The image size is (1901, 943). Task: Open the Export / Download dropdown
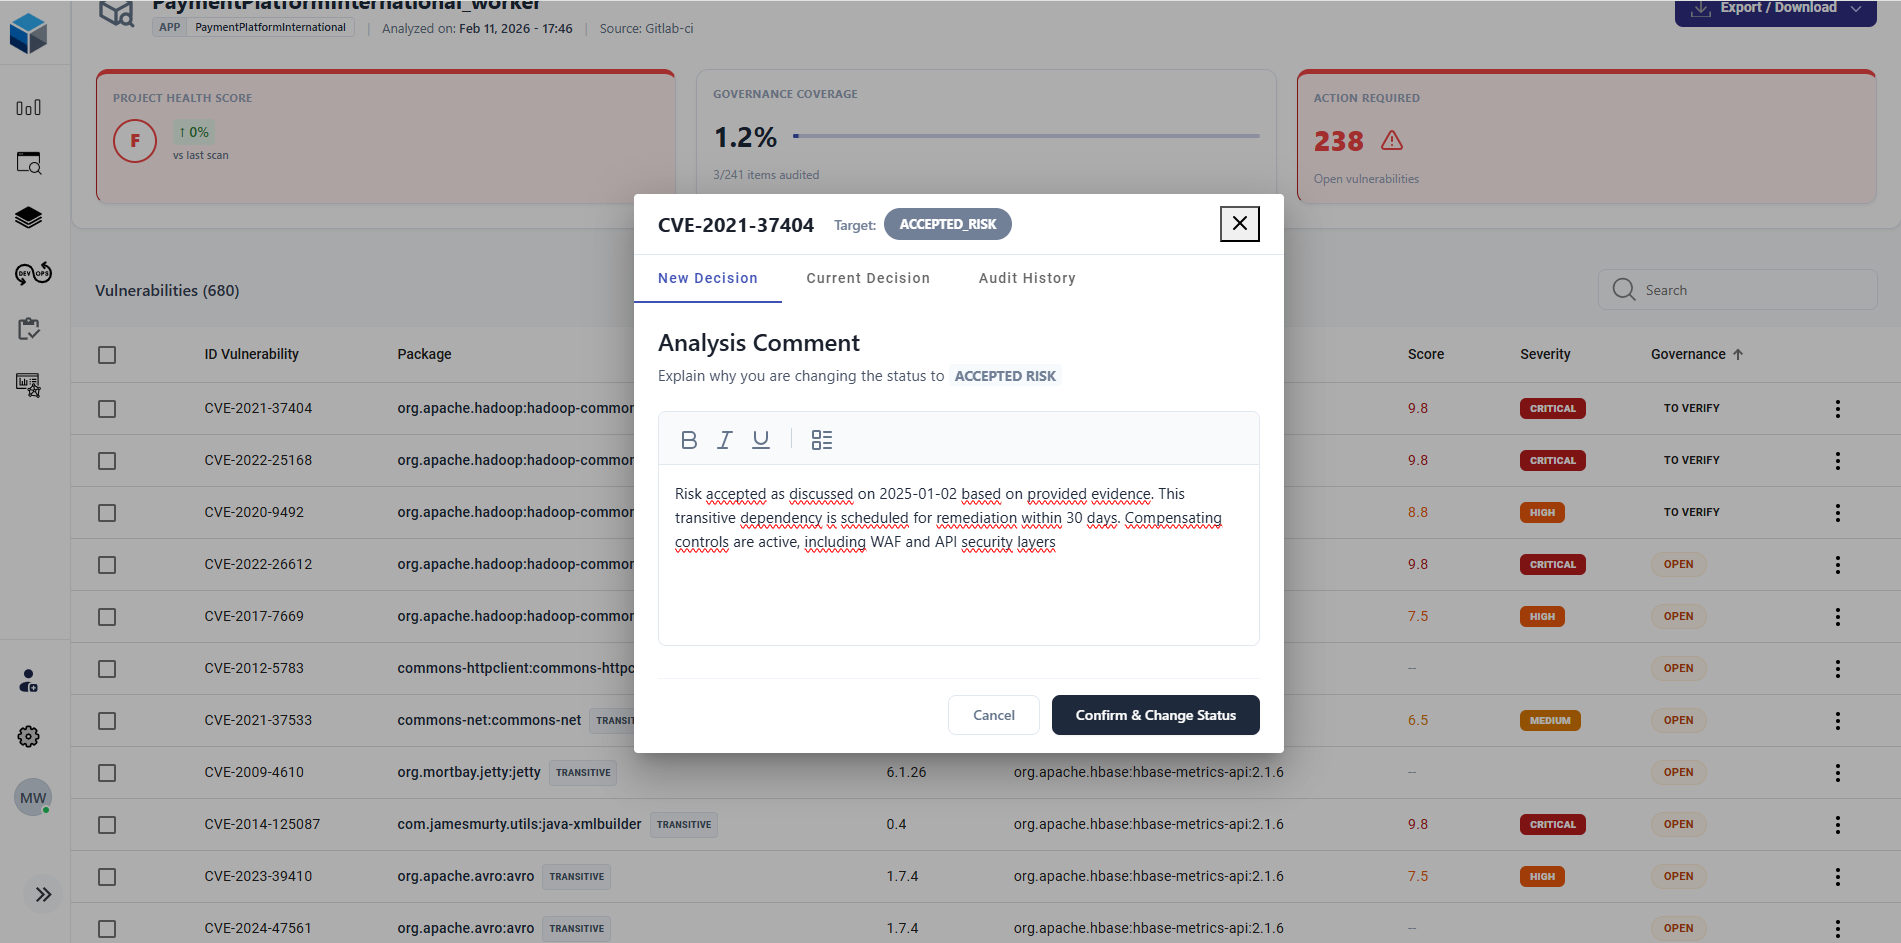[1775, 9]
